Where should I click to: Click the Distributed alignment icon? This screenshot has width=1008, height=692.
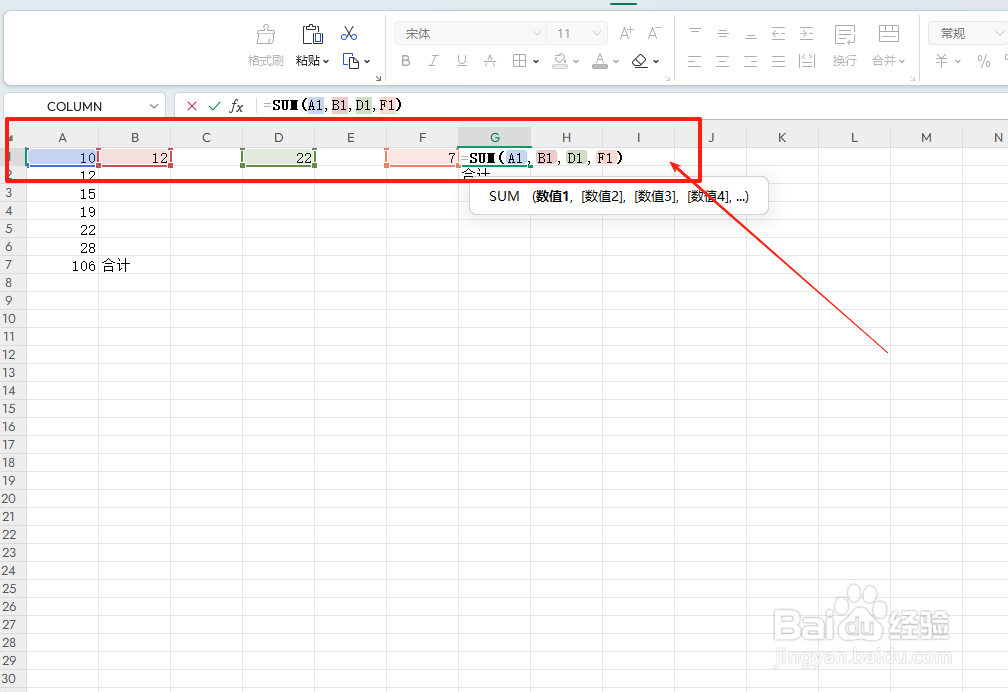tap(807, 61)
